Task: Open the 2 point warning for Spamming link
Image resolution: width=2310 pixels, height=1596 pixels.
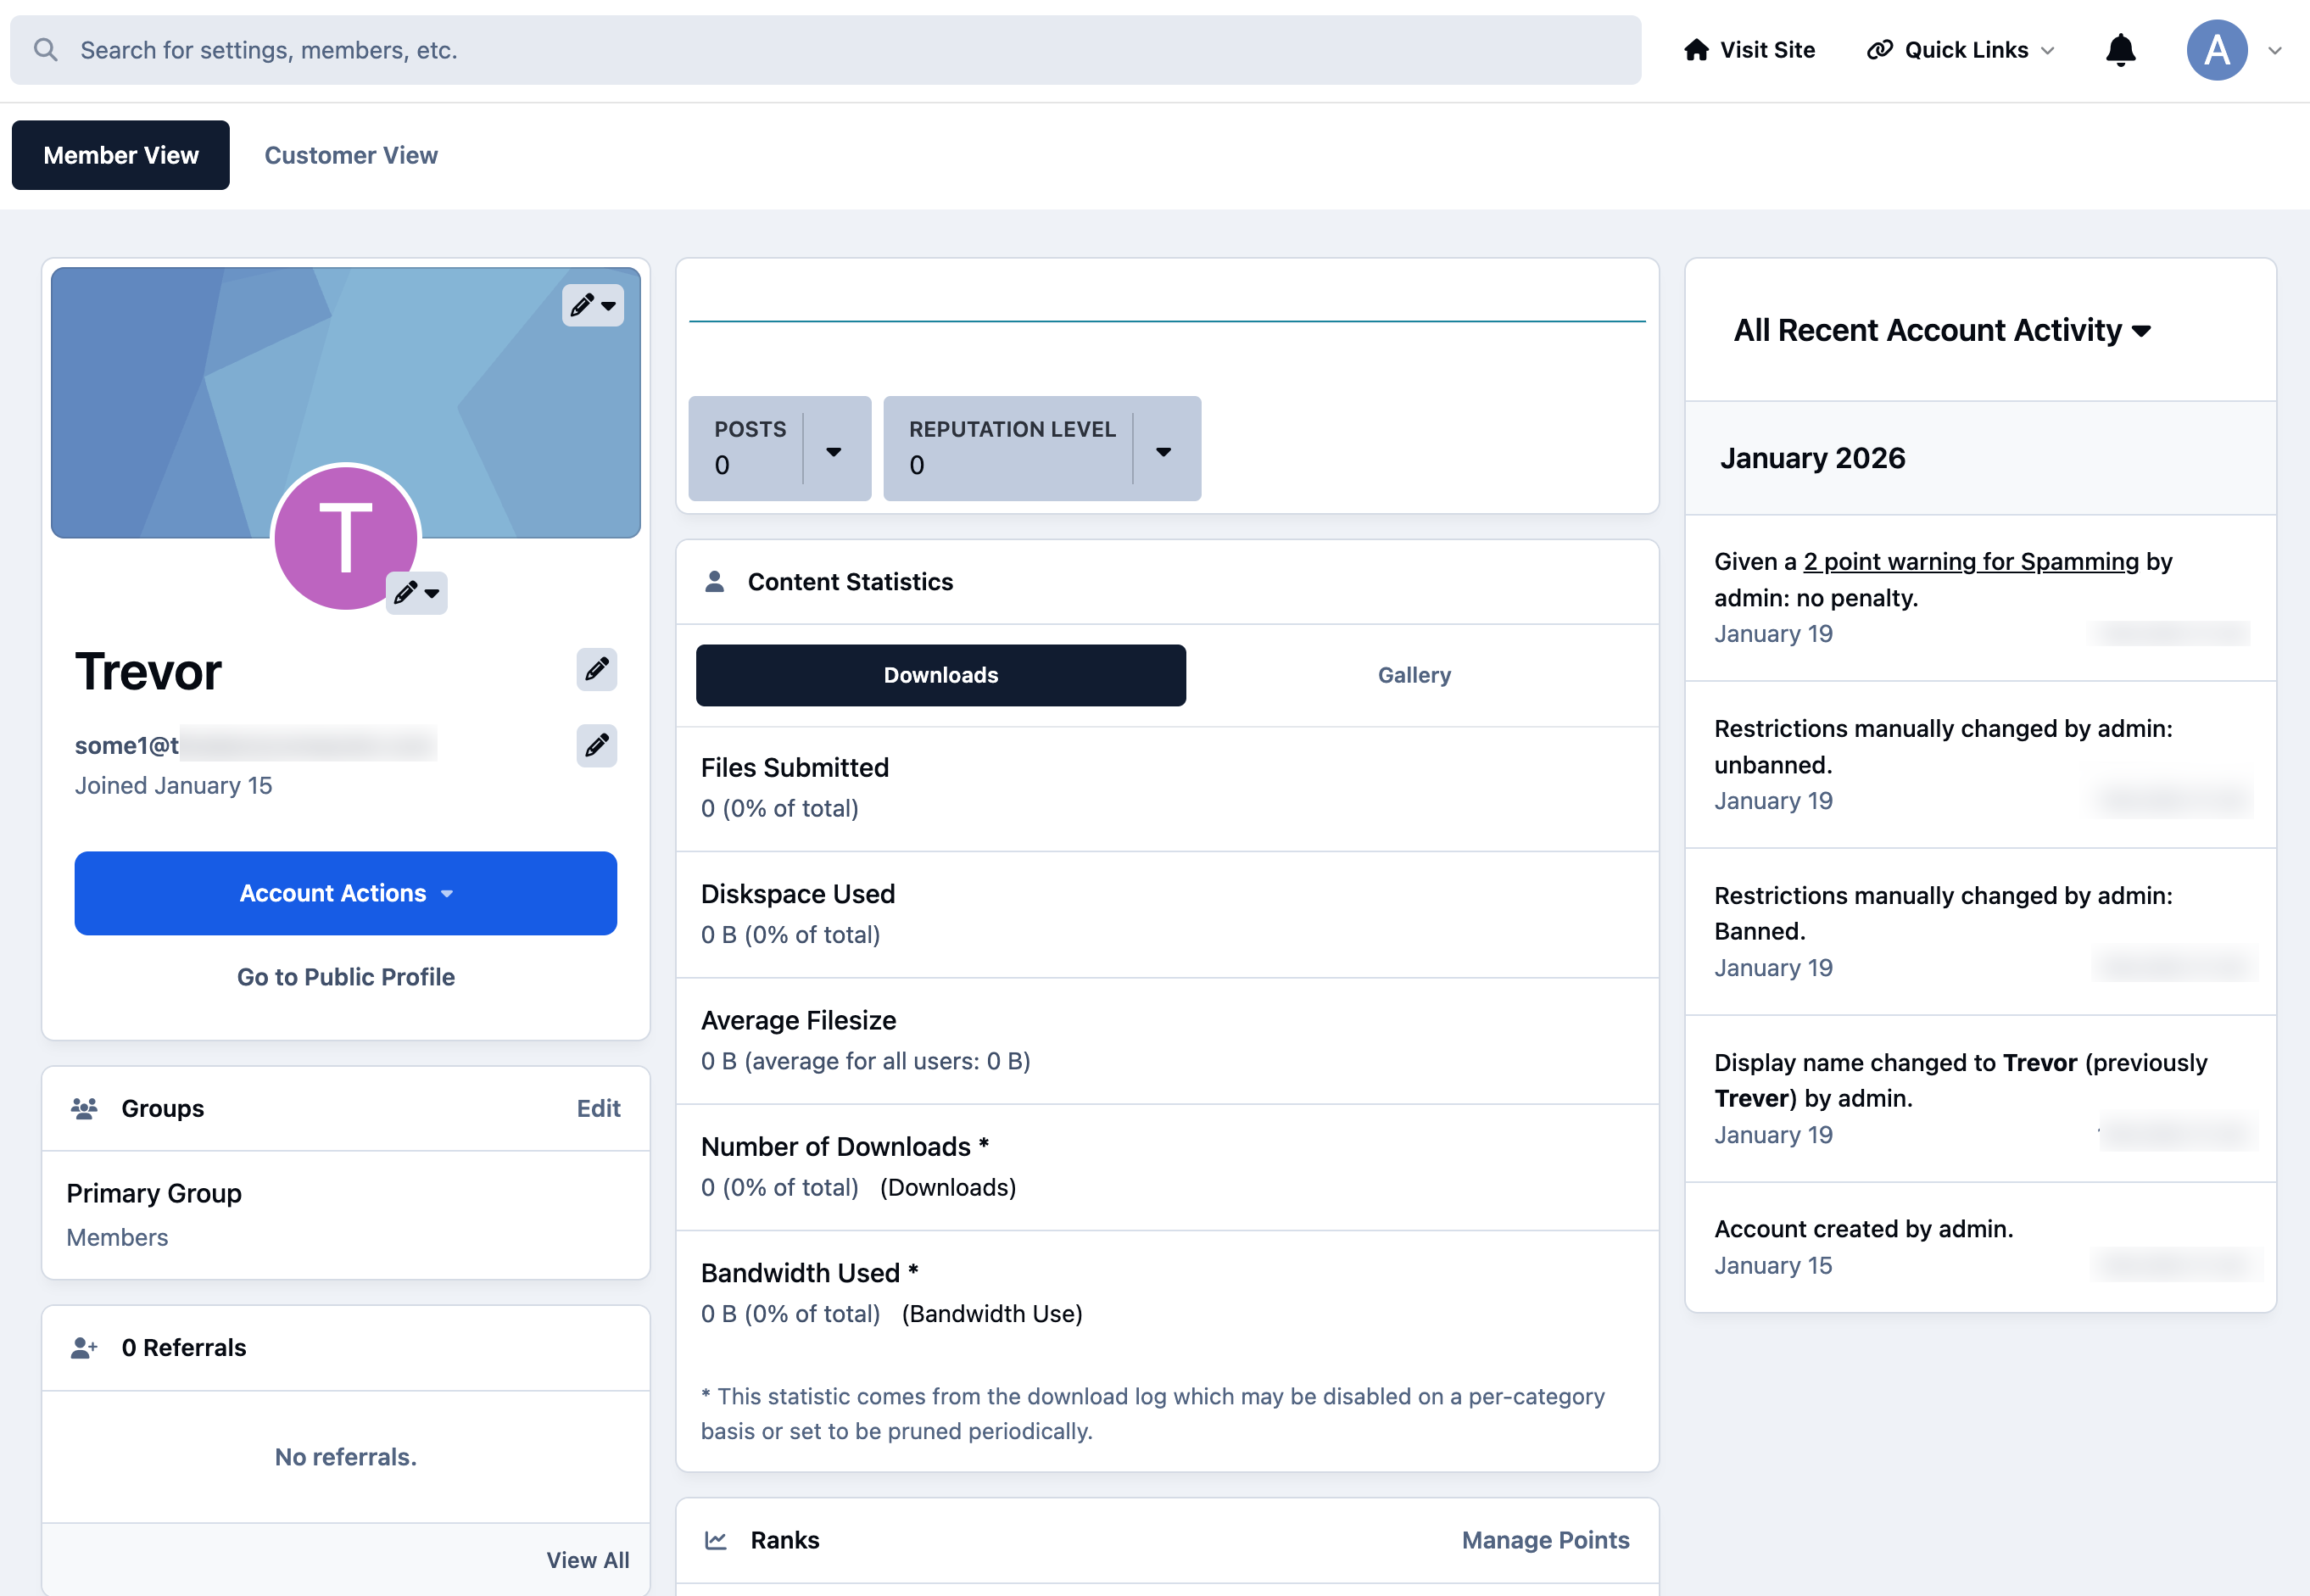Action: pyautogui.click(x=1971, y=562)
